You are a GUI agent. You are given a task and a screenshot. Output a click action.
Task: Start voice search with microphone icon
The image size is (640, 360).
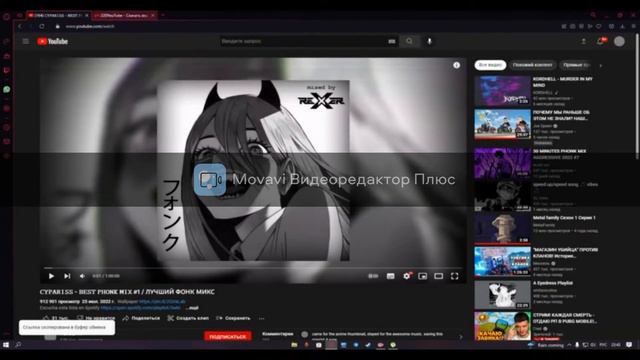tap(429, 41)
